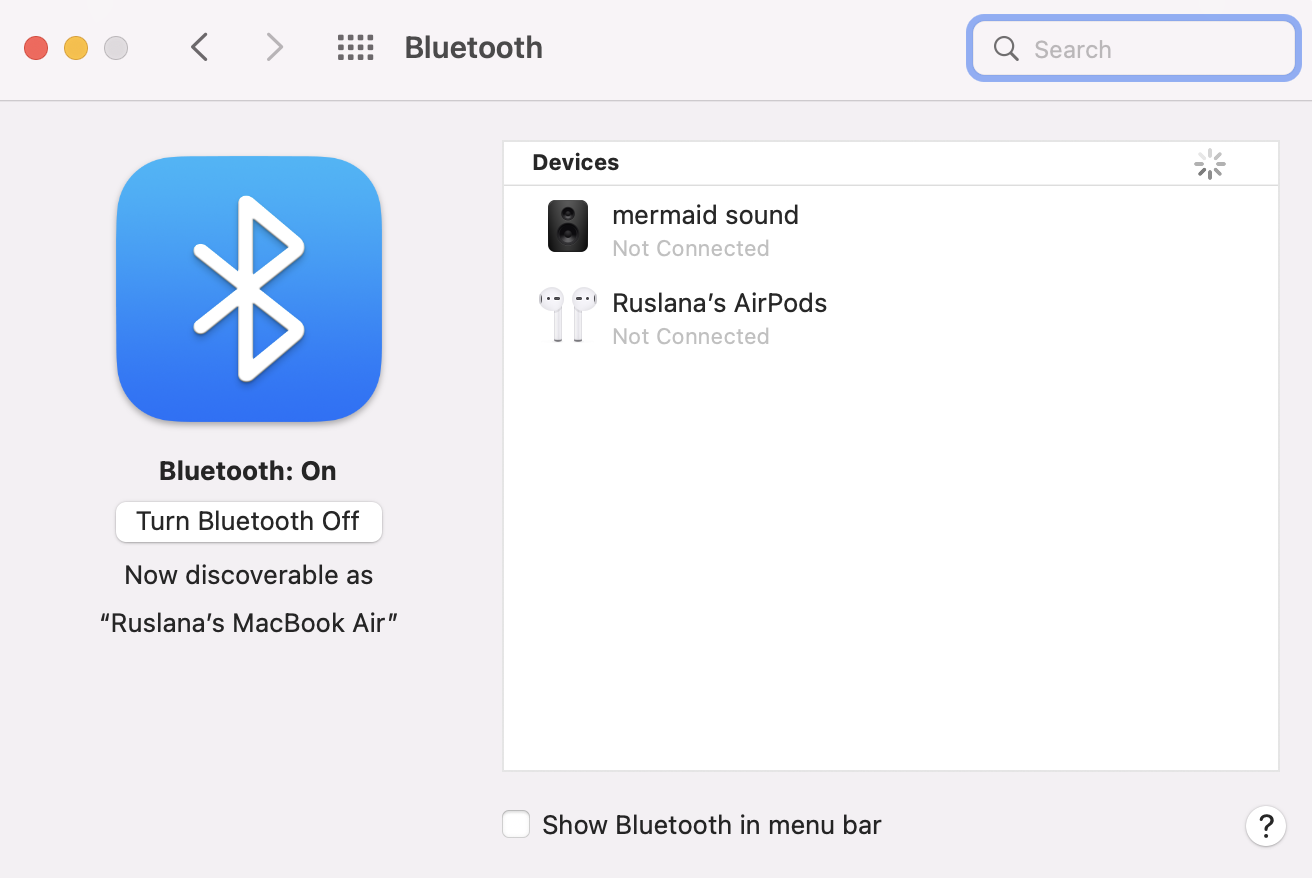Go forward with the right chevron arrow

coord(274,47)
